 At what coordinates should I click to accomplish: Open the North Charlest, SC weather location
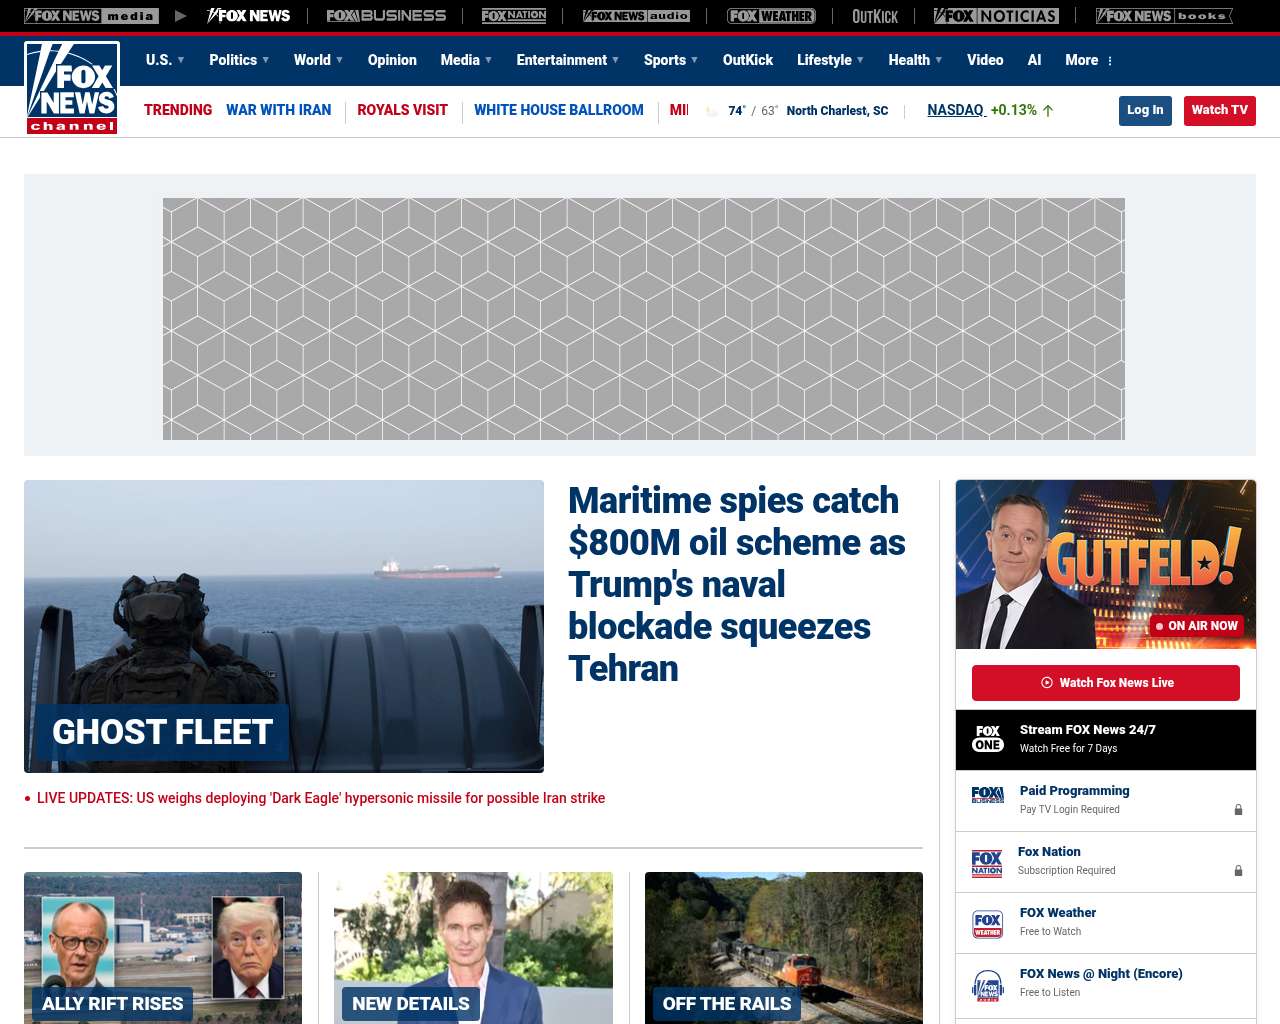click(x=837, y=111)
